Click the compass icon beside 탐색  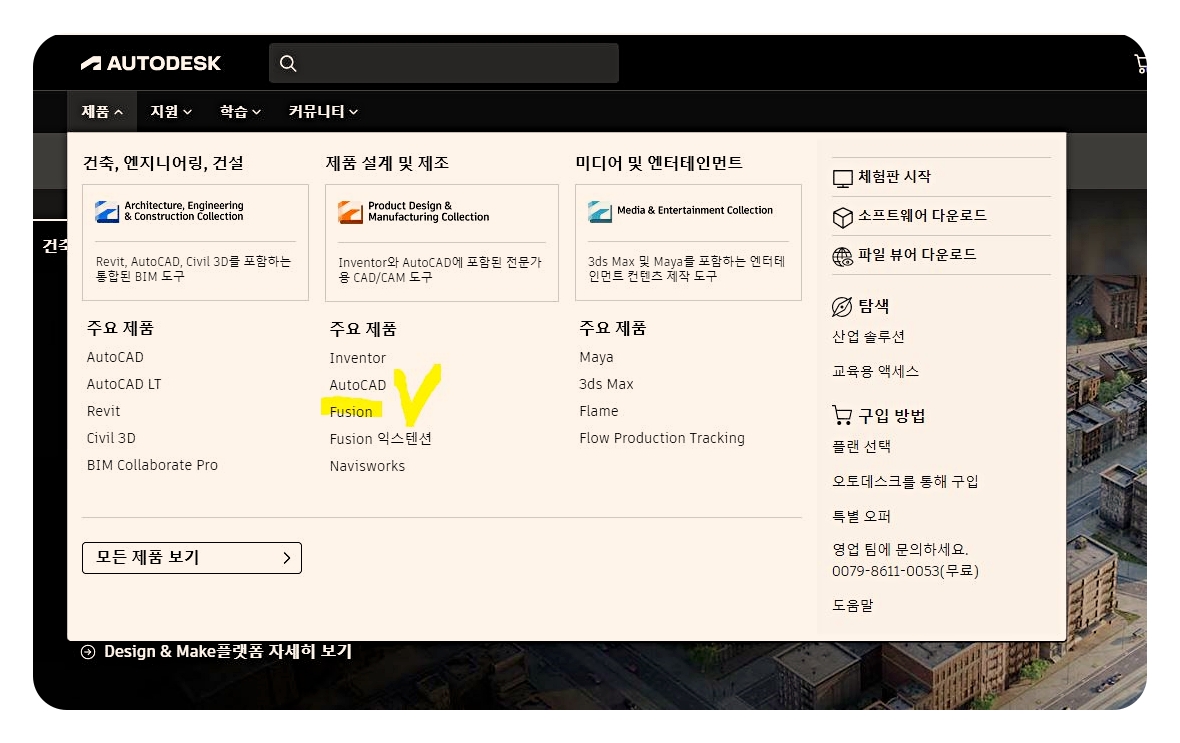(842, 306)
